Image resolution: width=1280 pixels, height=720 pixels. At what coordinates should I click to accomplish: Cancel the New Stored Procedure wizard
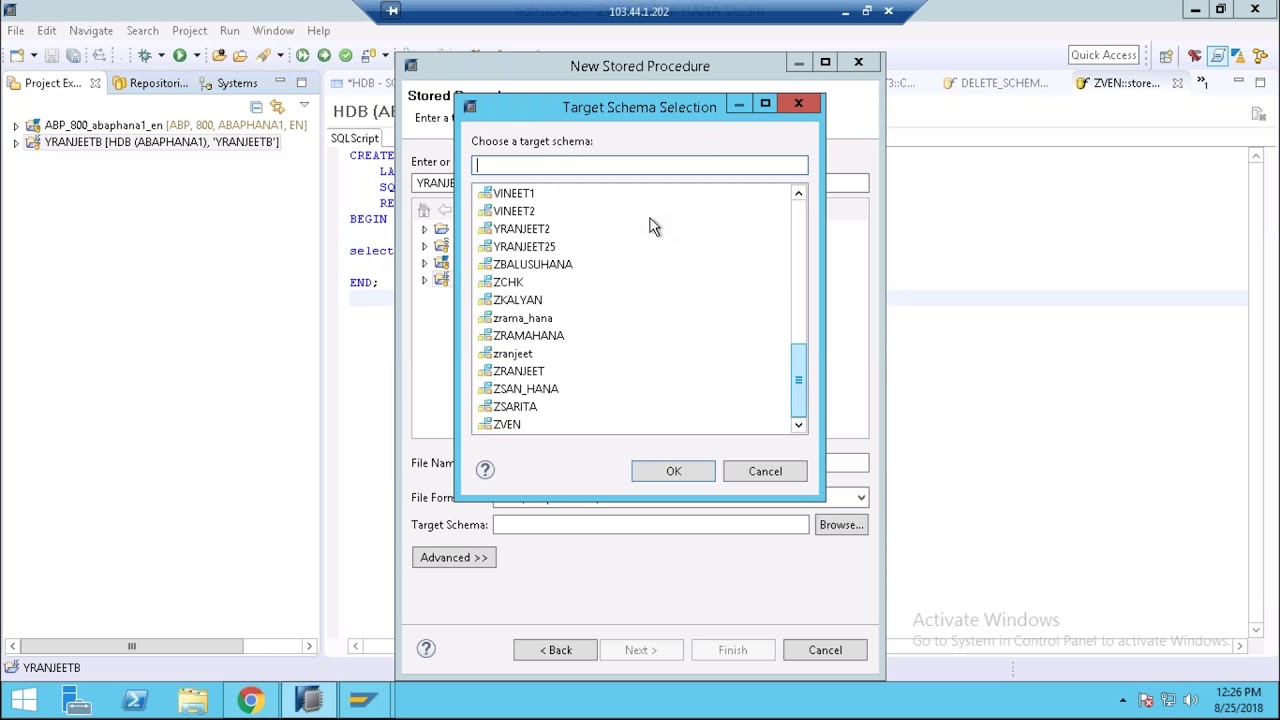point(825,650)
